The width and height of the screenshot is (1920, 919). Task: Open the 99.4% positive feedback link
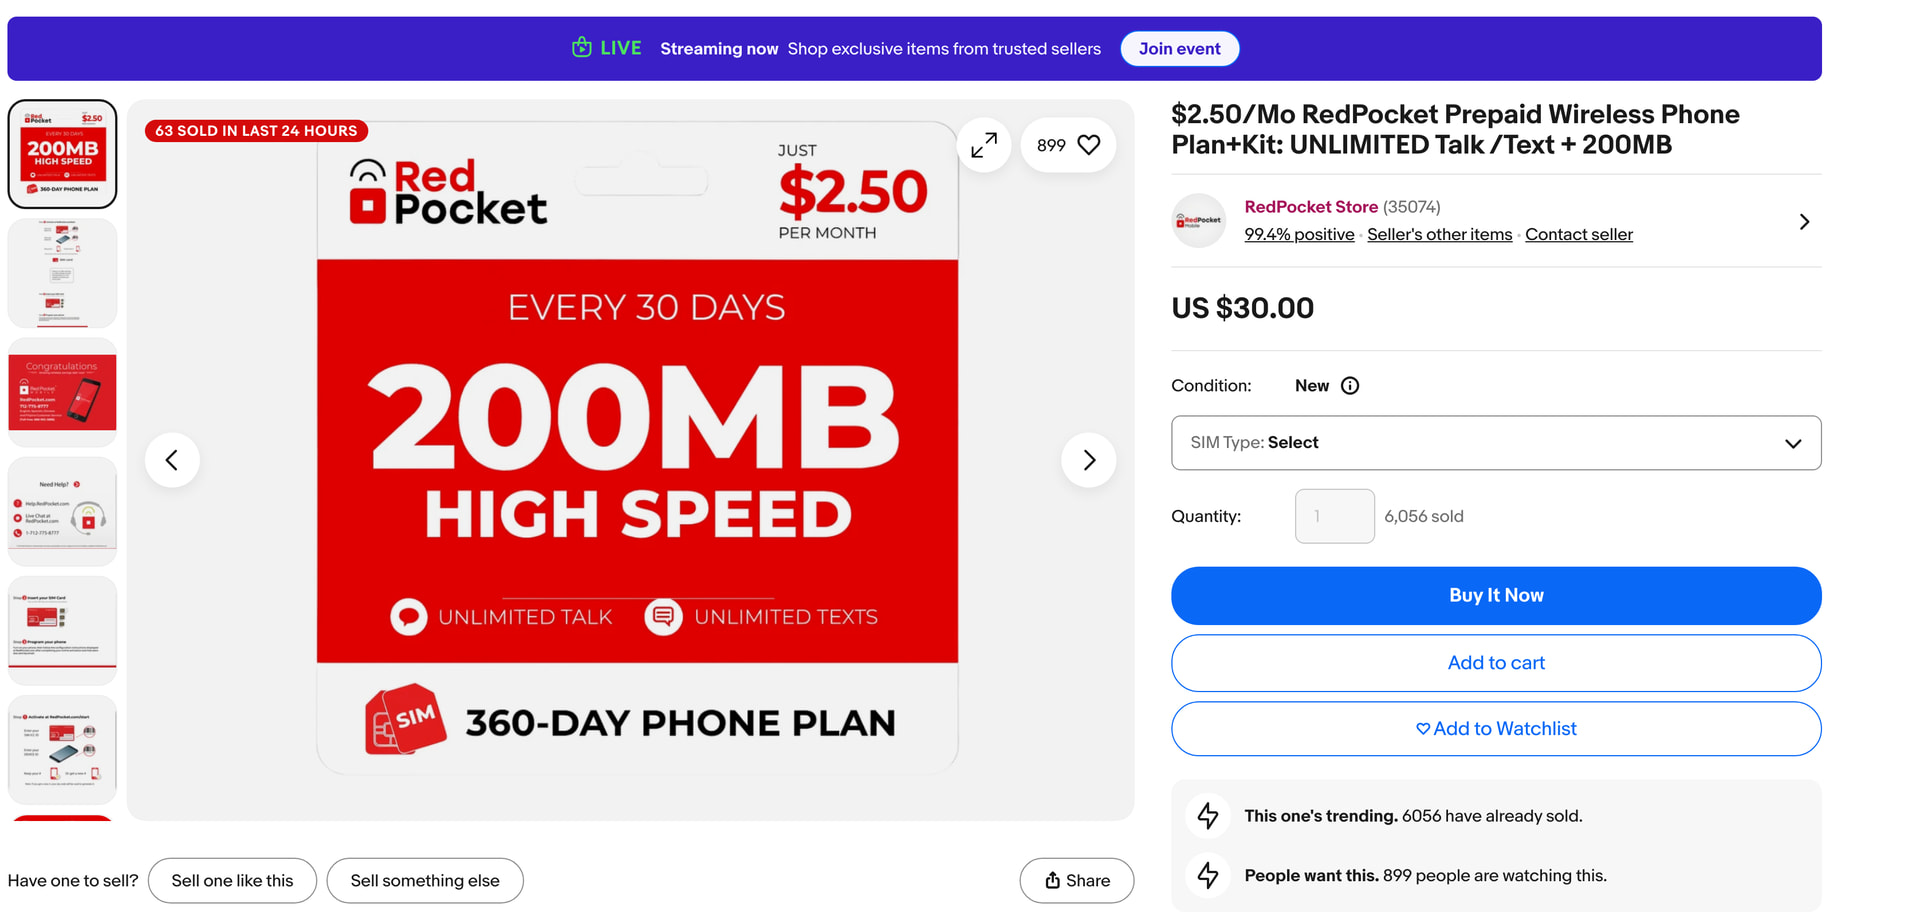[1299, 235]
